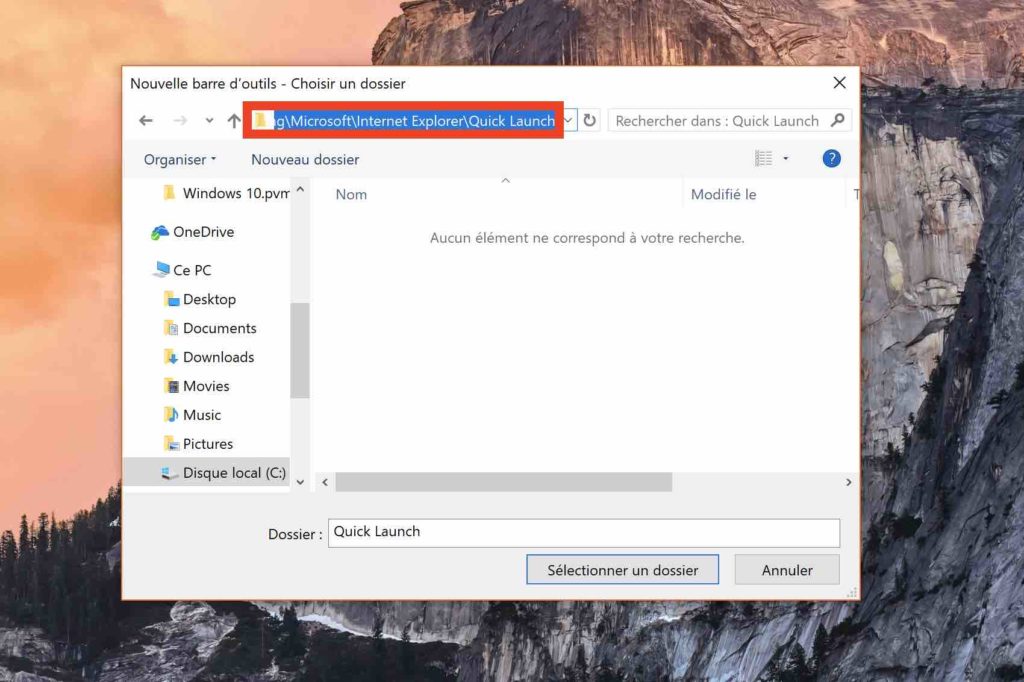The height and width of the screenshot is (682, 1024).
Task: Select Ce PC in the sidebar
Action: [192, 270]
